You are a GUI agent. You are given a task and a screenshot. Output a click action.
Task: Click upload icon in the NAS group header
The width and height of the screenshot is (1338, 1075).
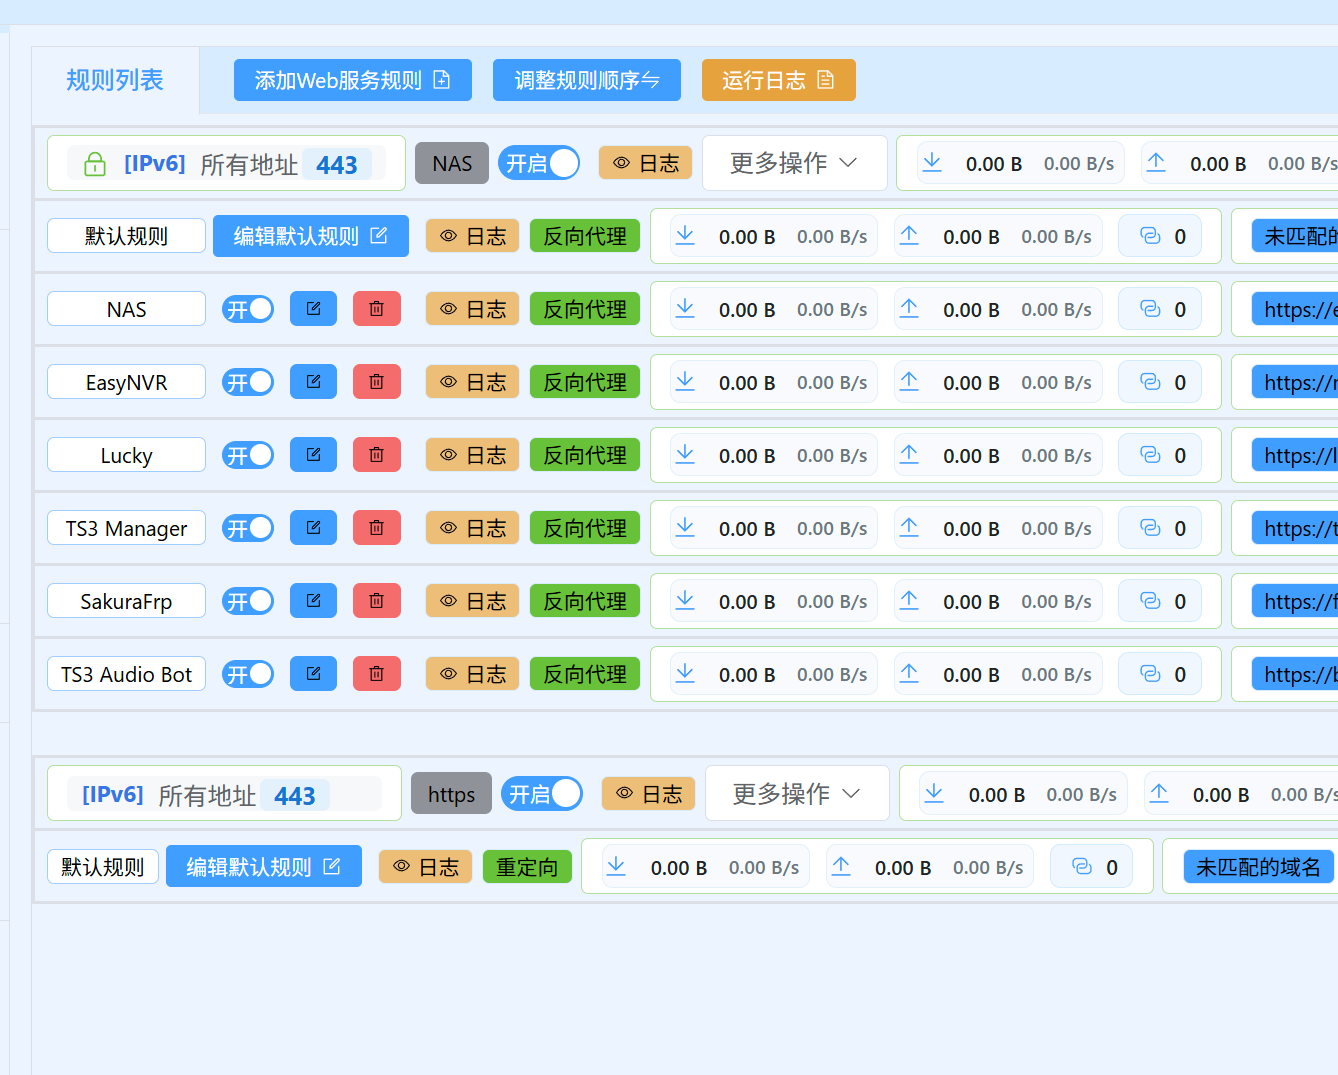1156,163
